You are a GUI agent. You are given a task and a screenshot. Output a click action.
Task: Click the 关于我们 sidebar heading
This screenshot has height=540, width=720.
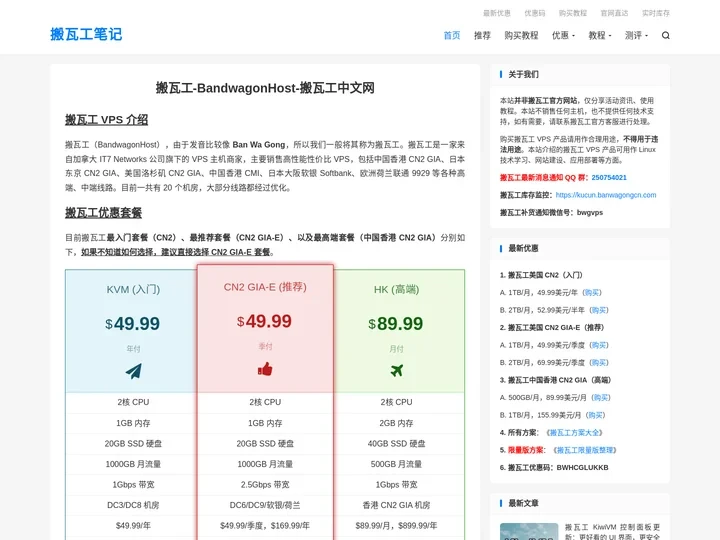[x=523, y=74]
